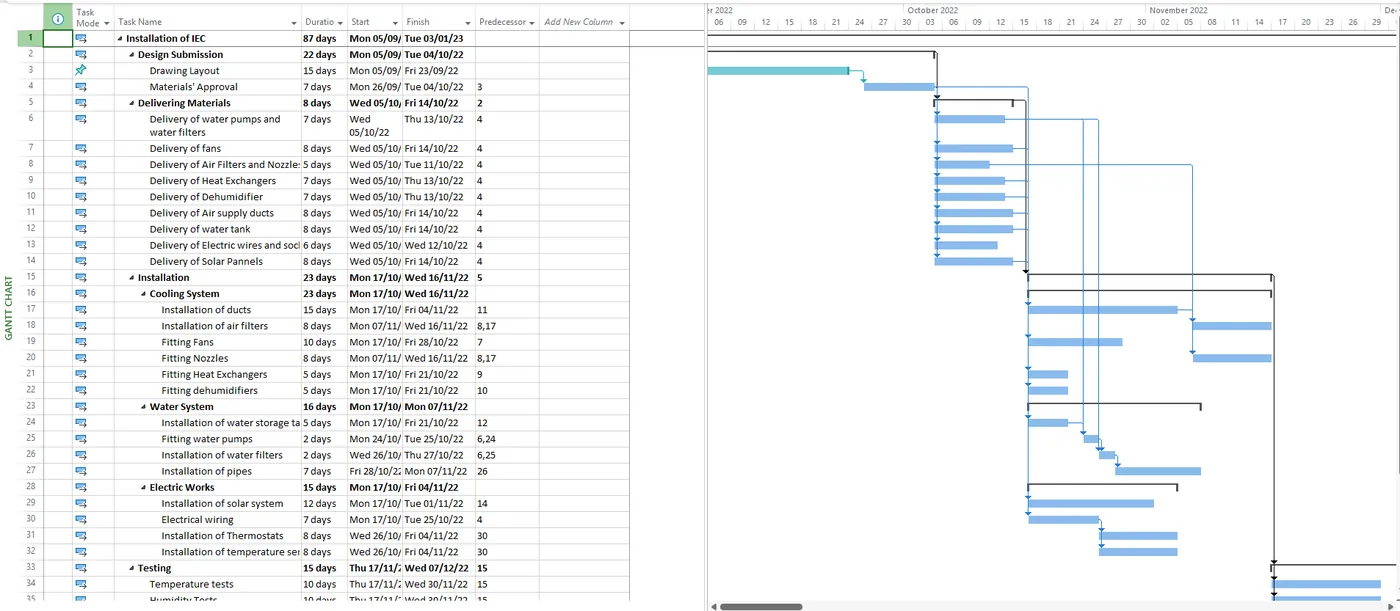Select the 'Fri 23/09/22' finish cell
This screenshot has height=611, width=1400.
(x=437, y=71)
